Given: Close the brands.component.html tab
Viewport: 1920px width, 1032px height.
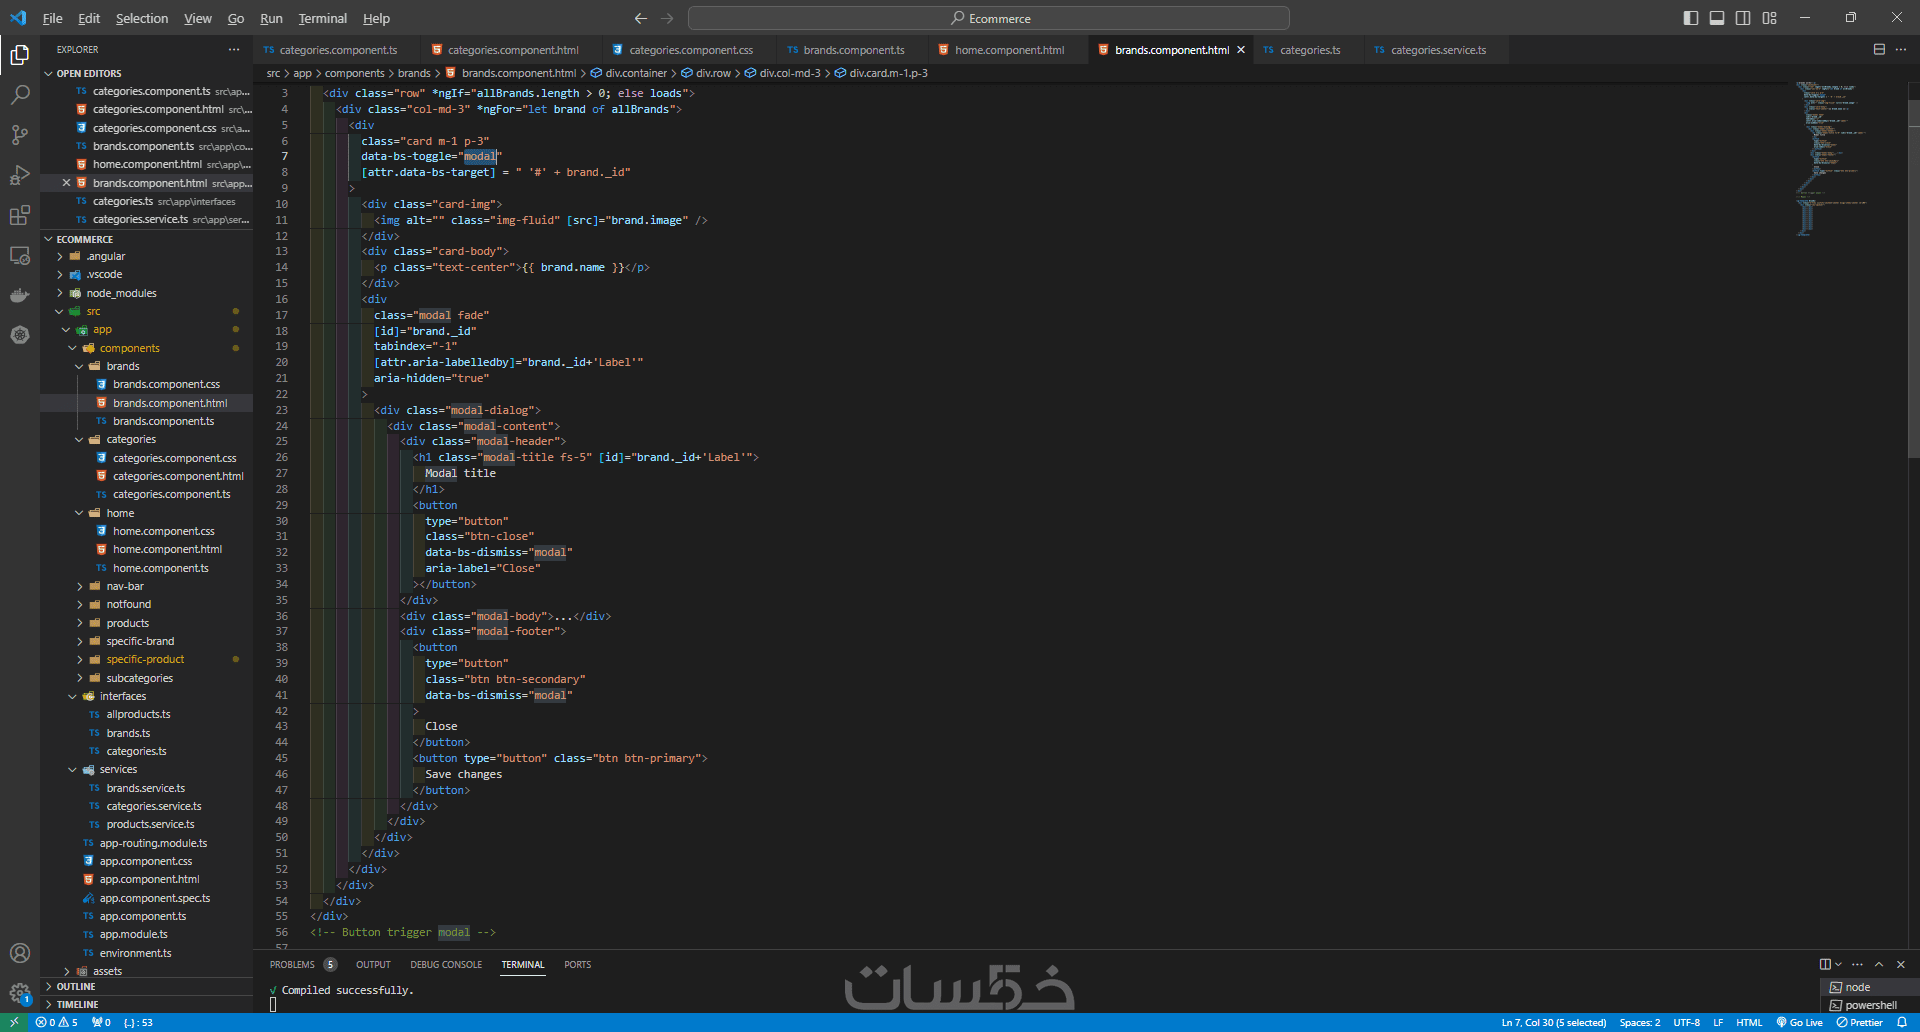Looking at the screenshot, I should click(x=1241, y=50).
